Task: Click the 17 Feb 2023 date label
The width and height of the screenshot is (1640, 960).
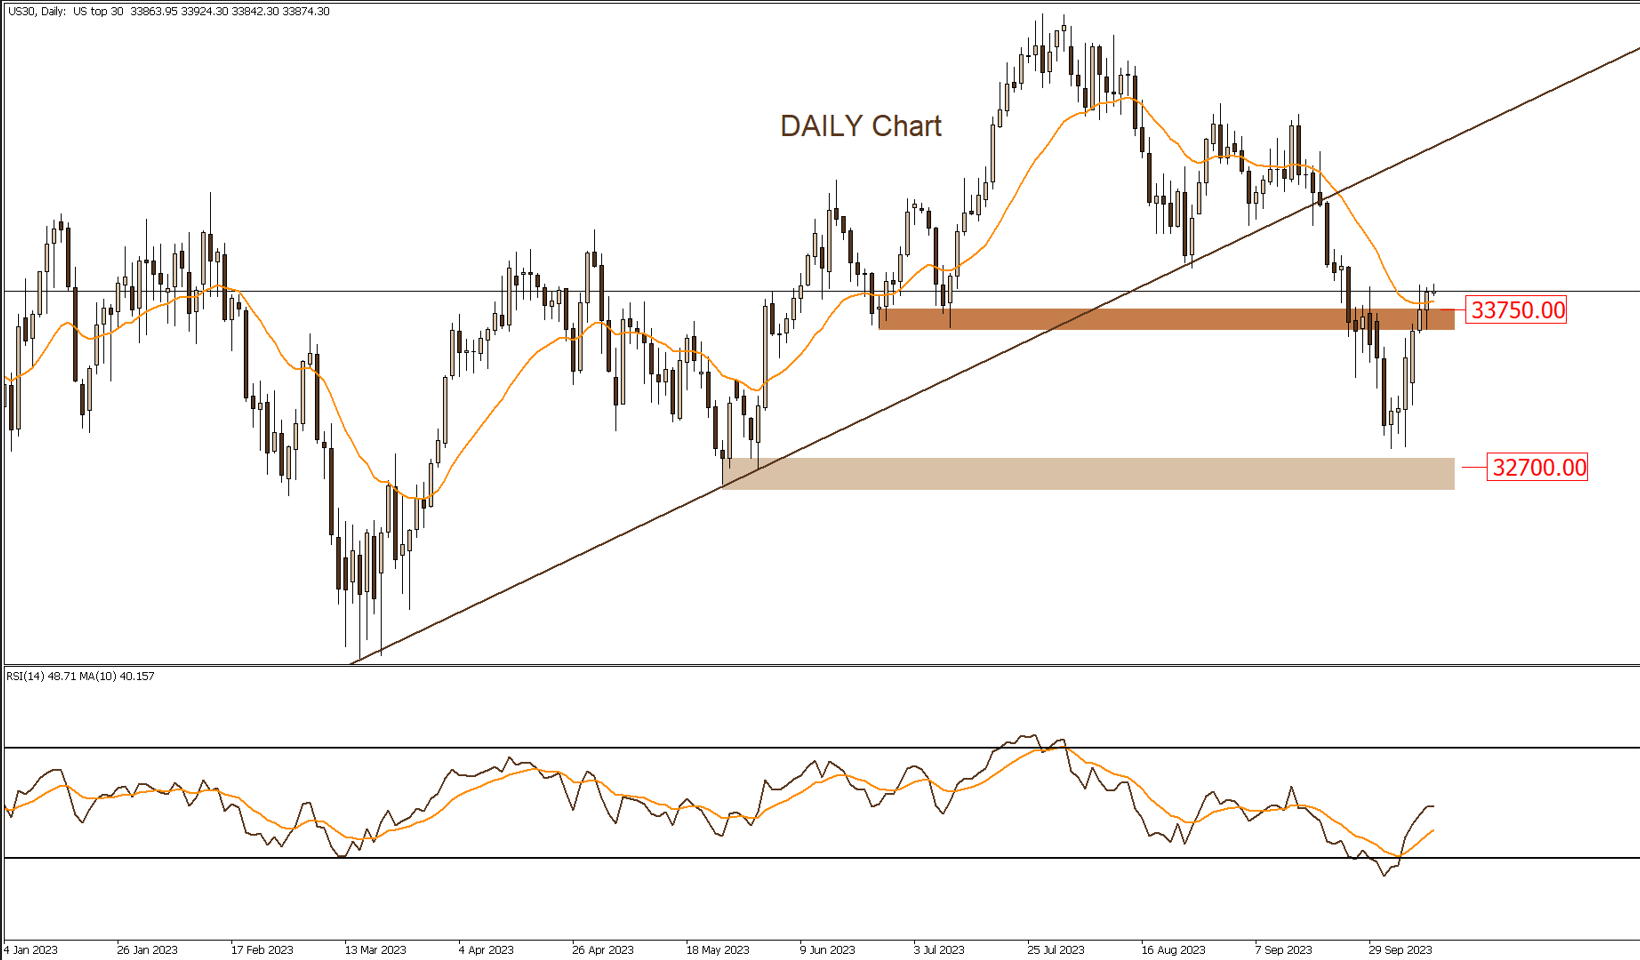Action: (x=262, y=949)
